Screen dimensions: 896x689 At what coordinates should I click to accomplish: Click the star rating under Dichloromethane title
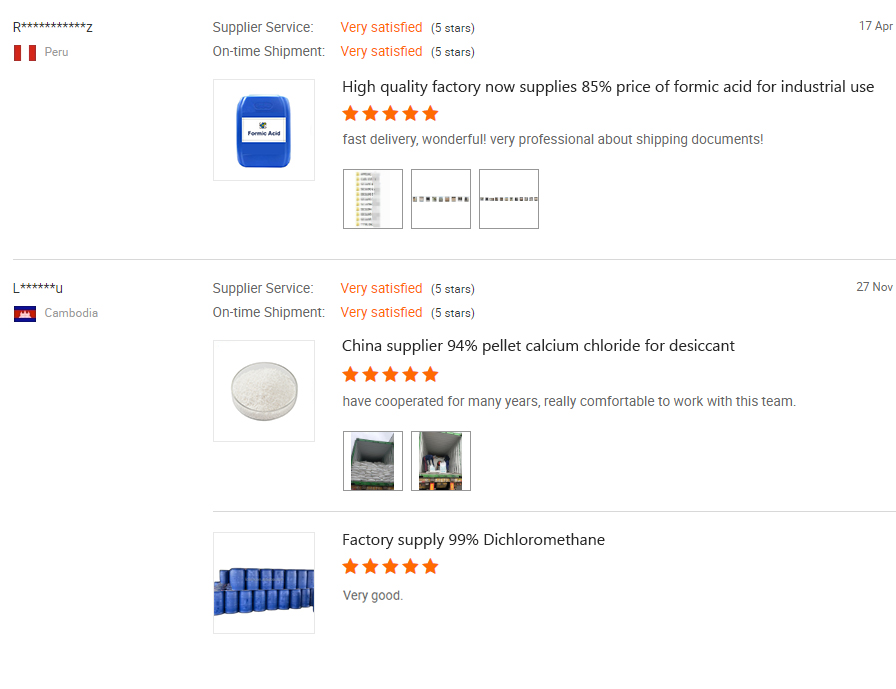pyautogui.click(x=390, y=566)
